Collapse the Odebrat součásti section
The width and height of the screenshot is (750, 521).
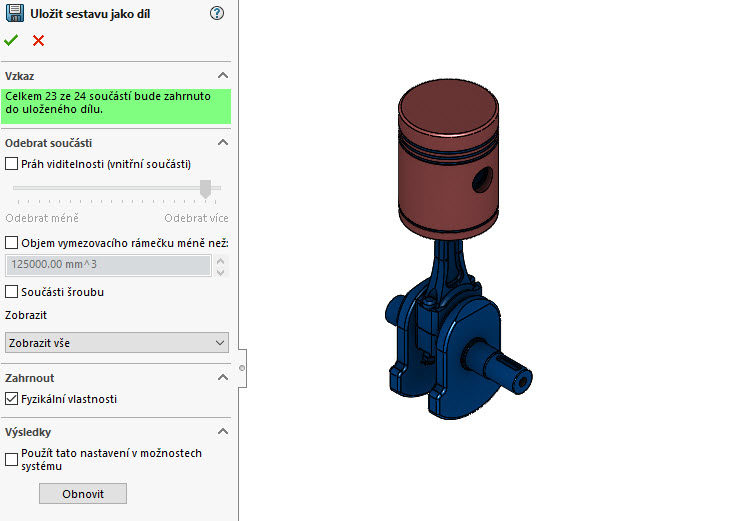[222, 143]
